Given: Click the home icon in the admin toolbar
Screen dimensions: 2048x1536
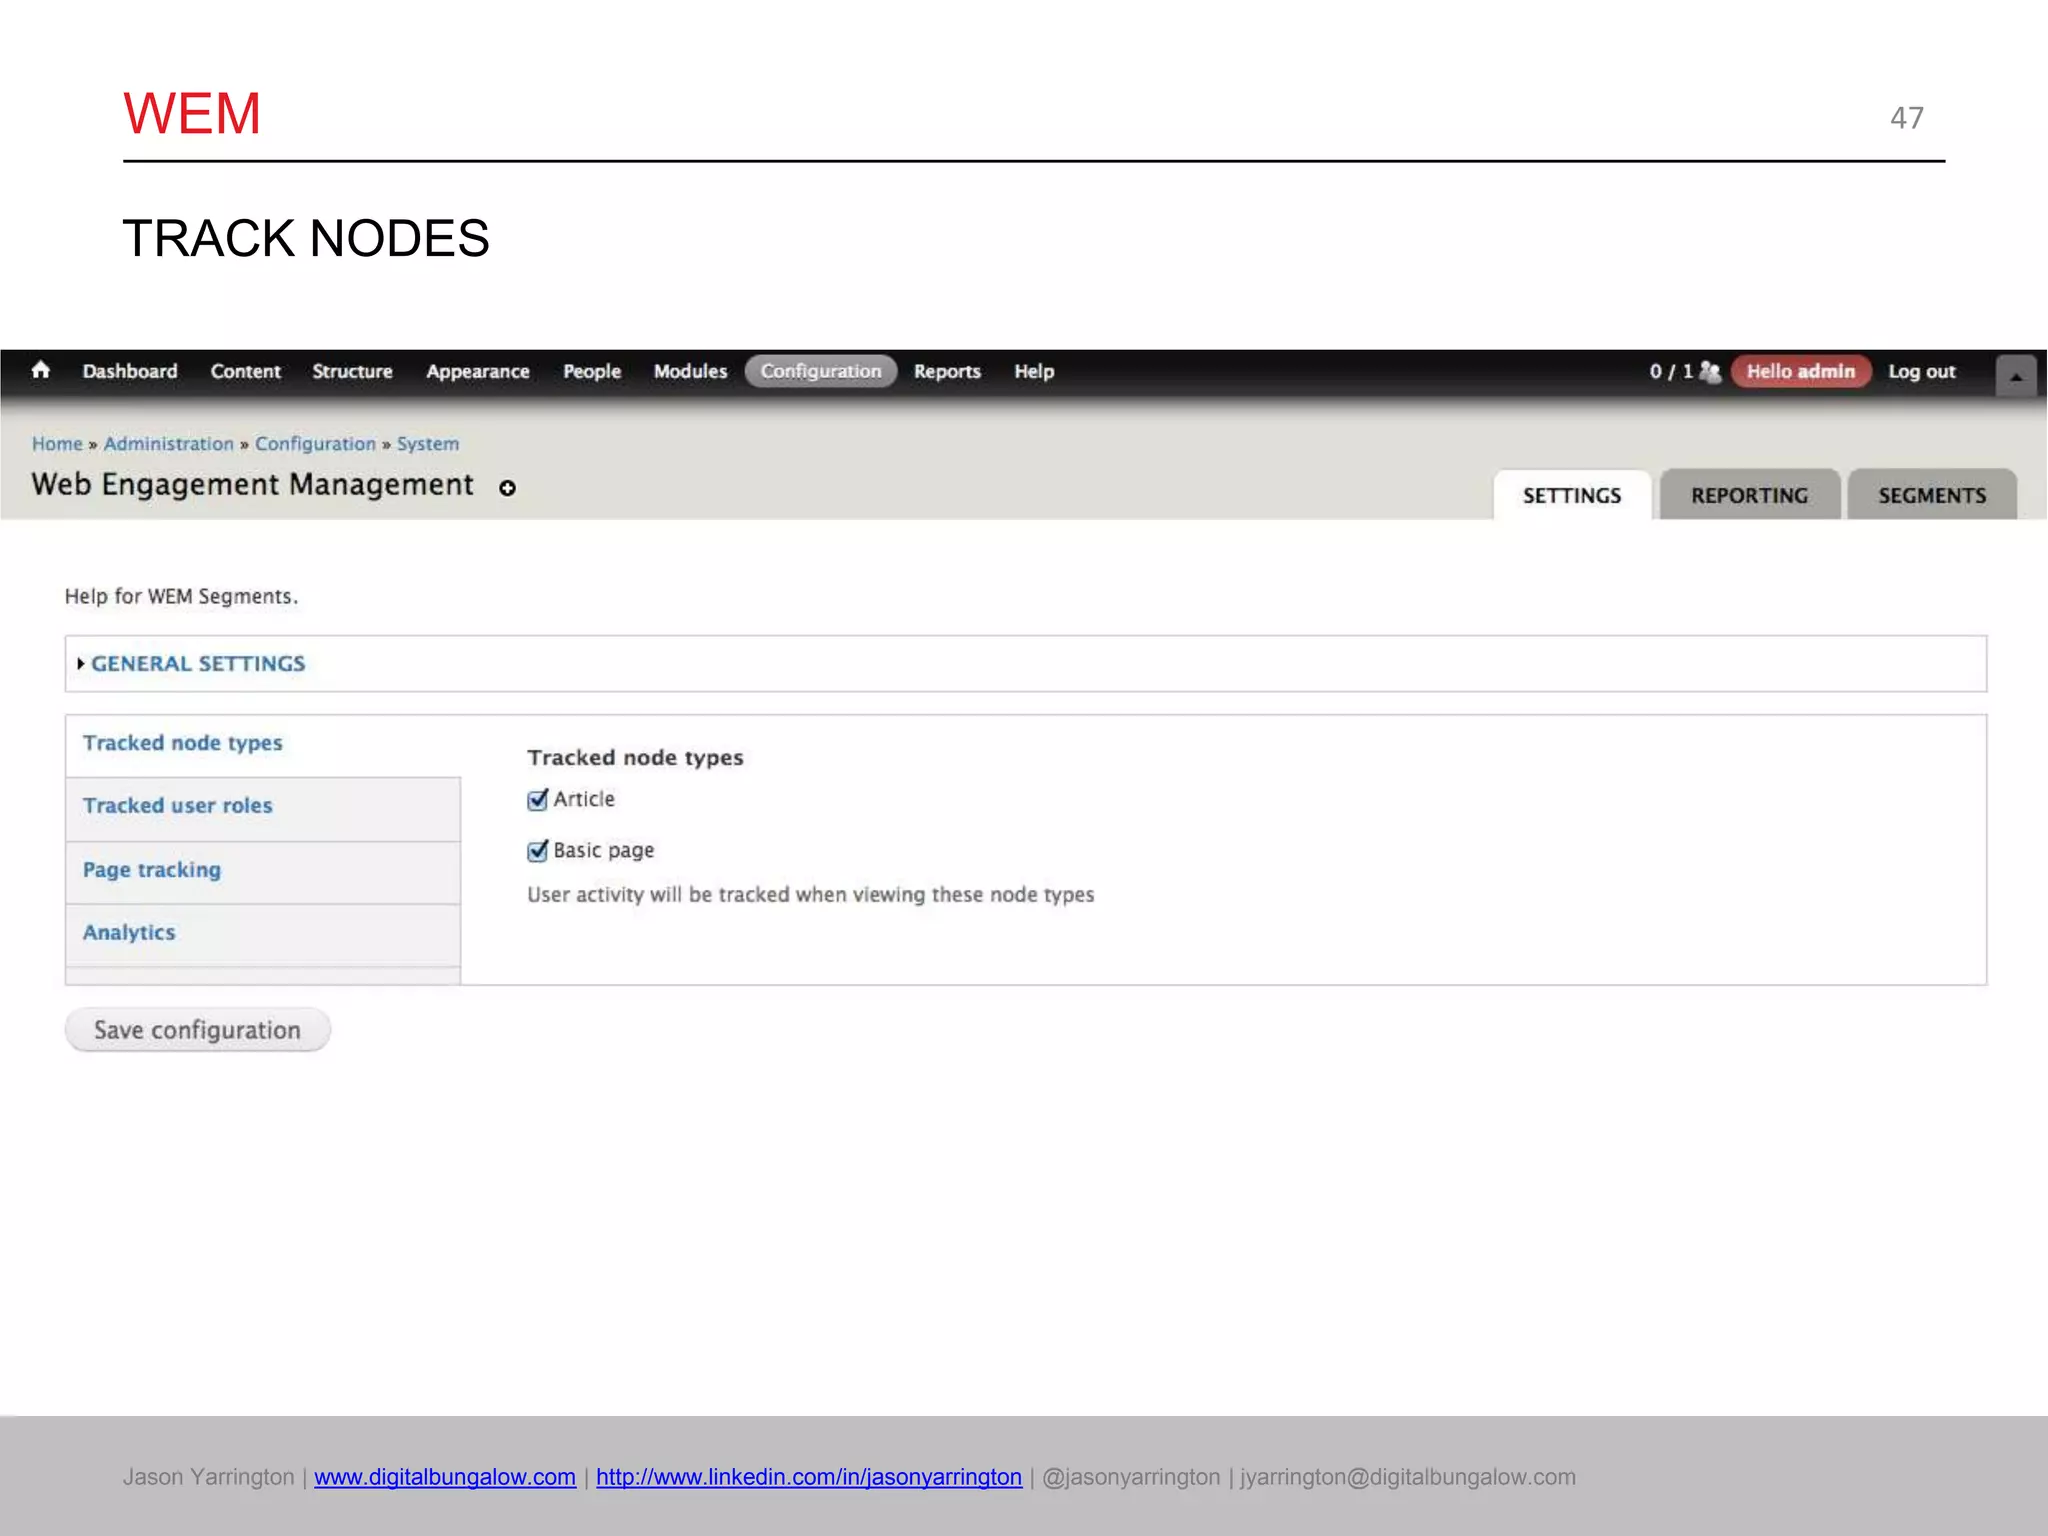Looking at the screenshot, I should click(x=40, y=371).
